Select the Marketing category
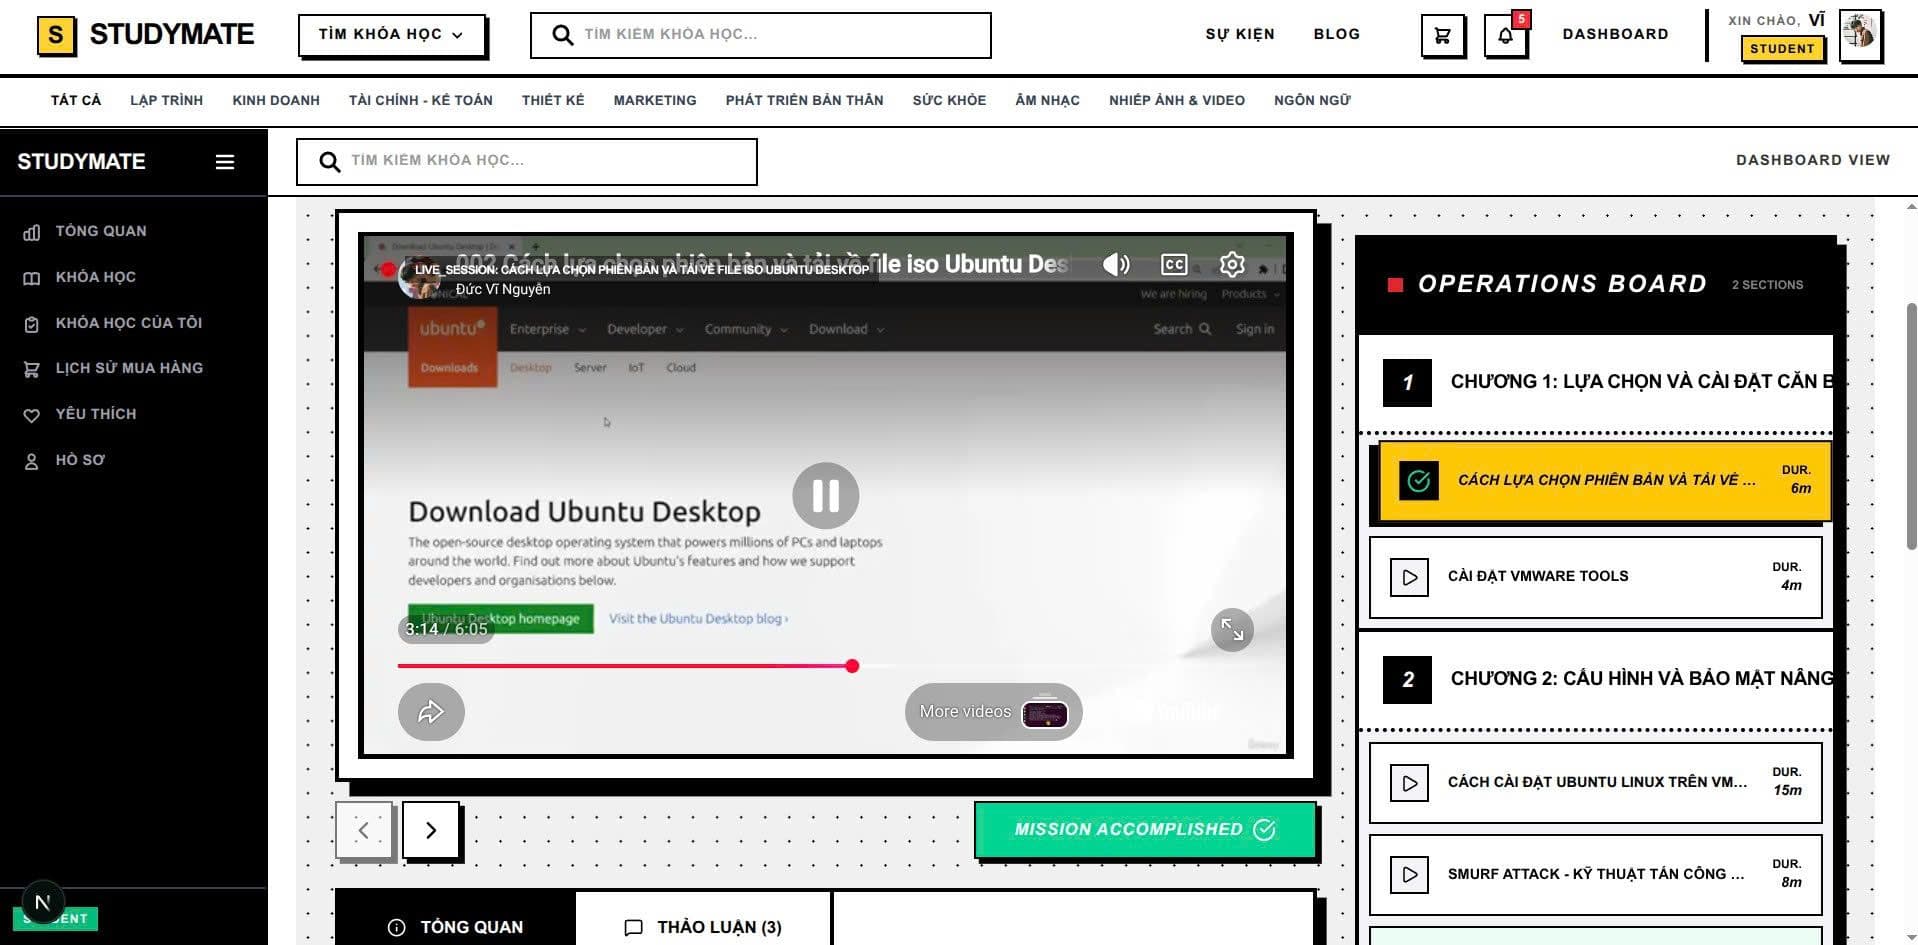This screenshot has height=945, width=1918. (655, 100)
